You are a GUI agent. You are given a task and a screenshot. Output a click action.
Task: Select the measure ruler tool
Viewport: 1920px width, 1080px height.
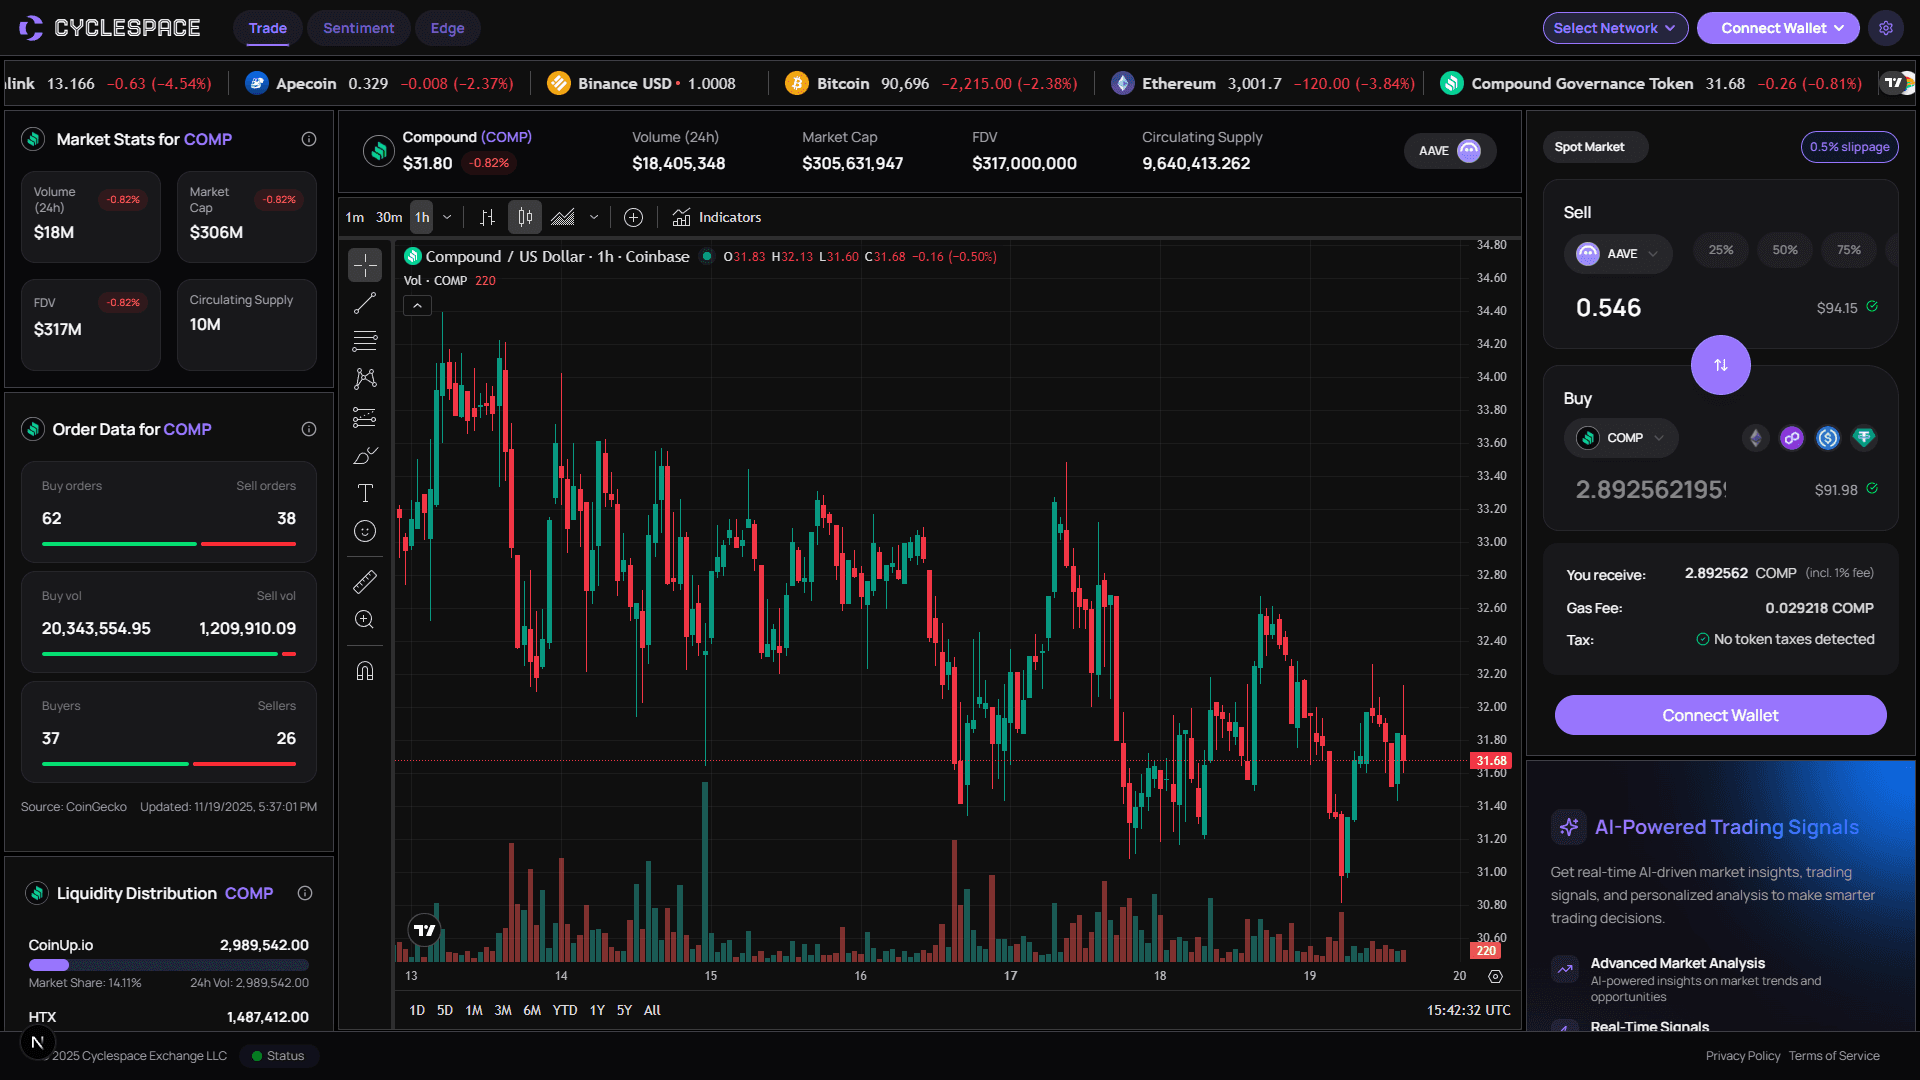pyautogui.click(x=365, y=580)
